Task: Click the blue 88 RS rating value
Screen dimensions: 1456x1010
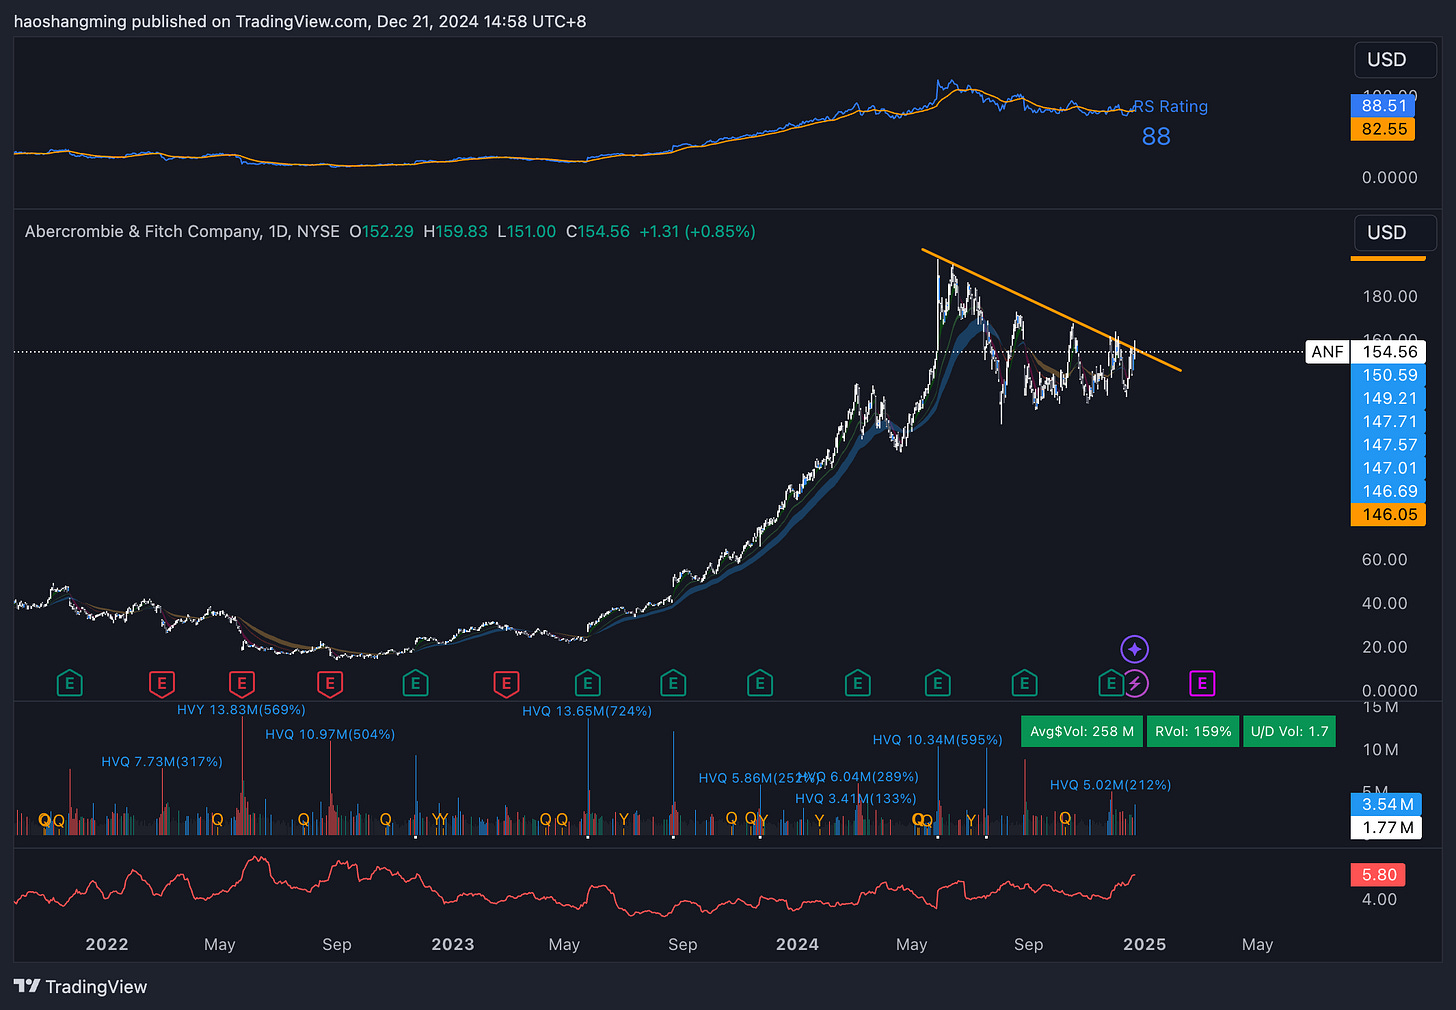Action: pyautogui.click(x=1156, y=137)
